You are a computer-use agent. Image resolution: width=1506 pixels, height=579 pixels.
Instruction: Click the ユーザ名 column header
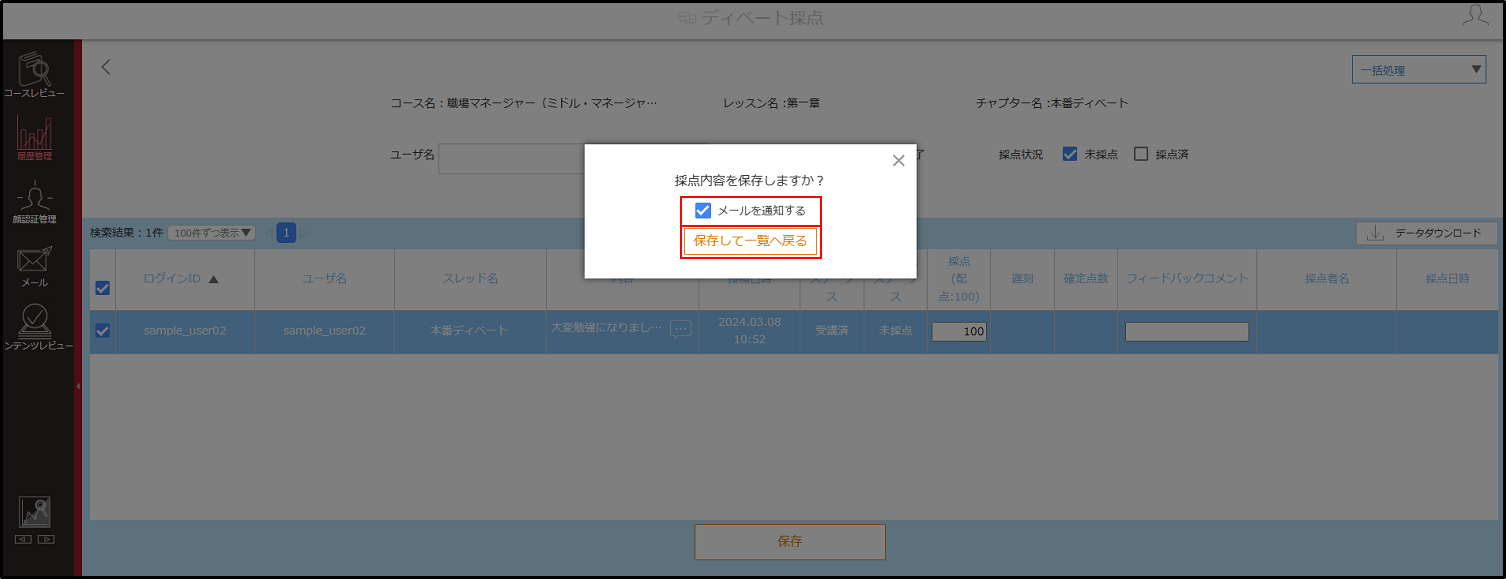click(325, 279)
